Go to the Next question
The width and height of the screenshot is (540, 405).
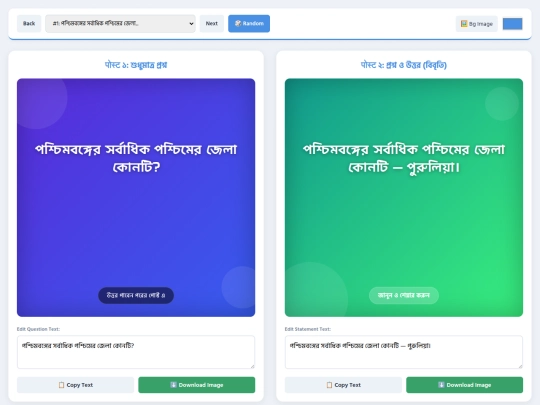(x=211, y=23)
